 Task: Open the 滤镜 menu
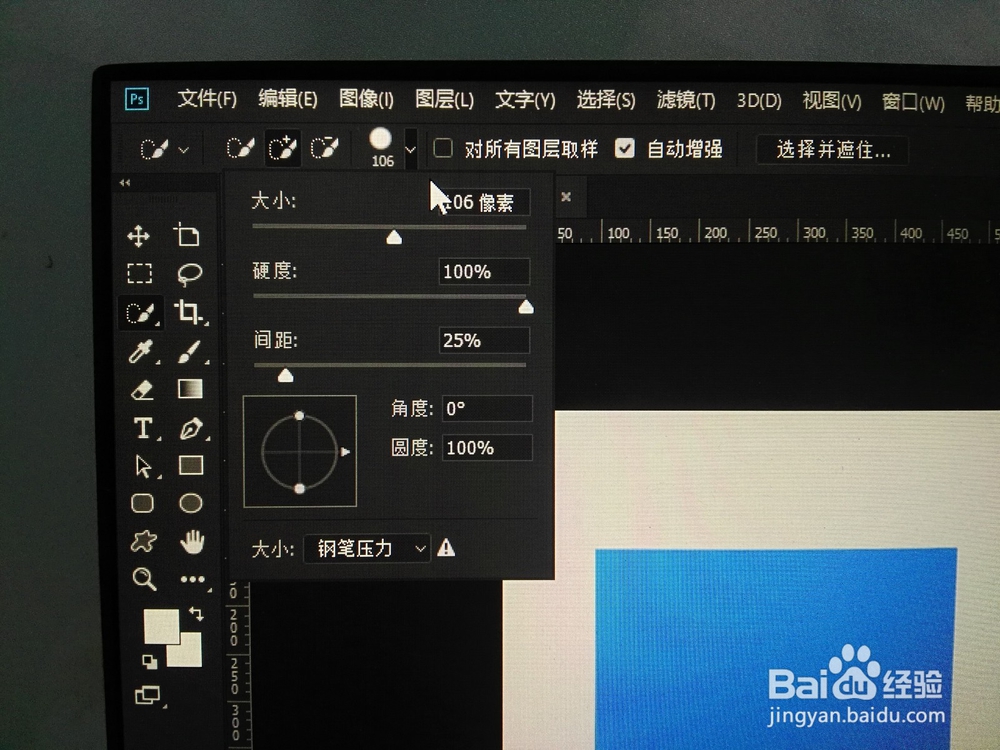point(686,99)
